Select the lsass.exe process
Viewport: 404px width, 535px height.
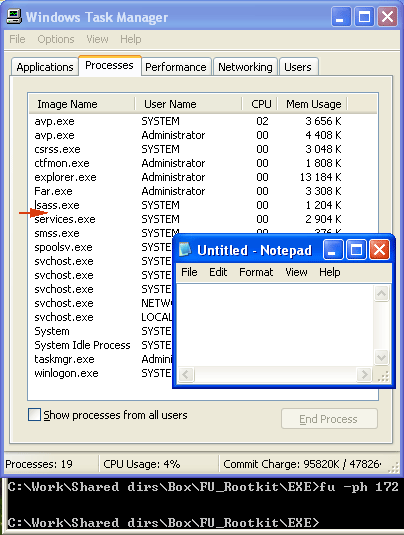203,205
